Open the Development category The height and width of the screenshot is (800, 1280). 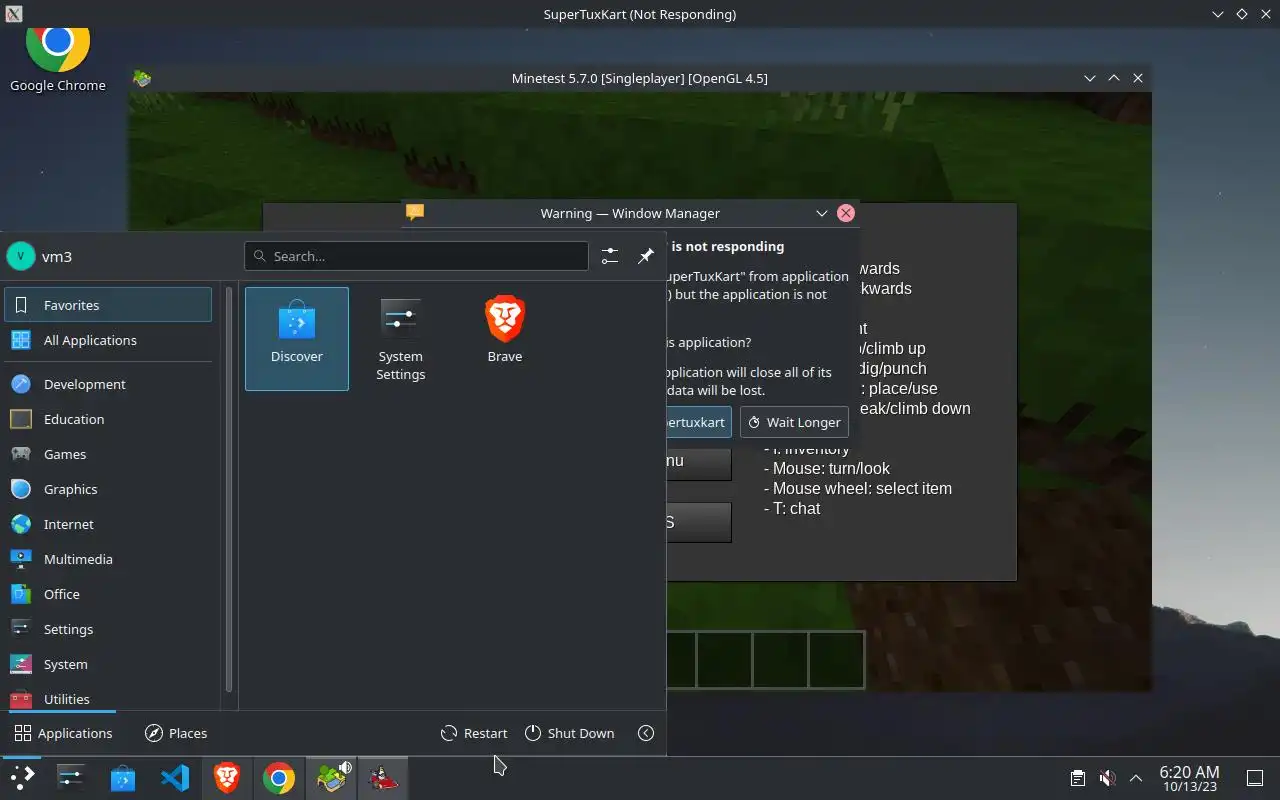click(108, 384)
